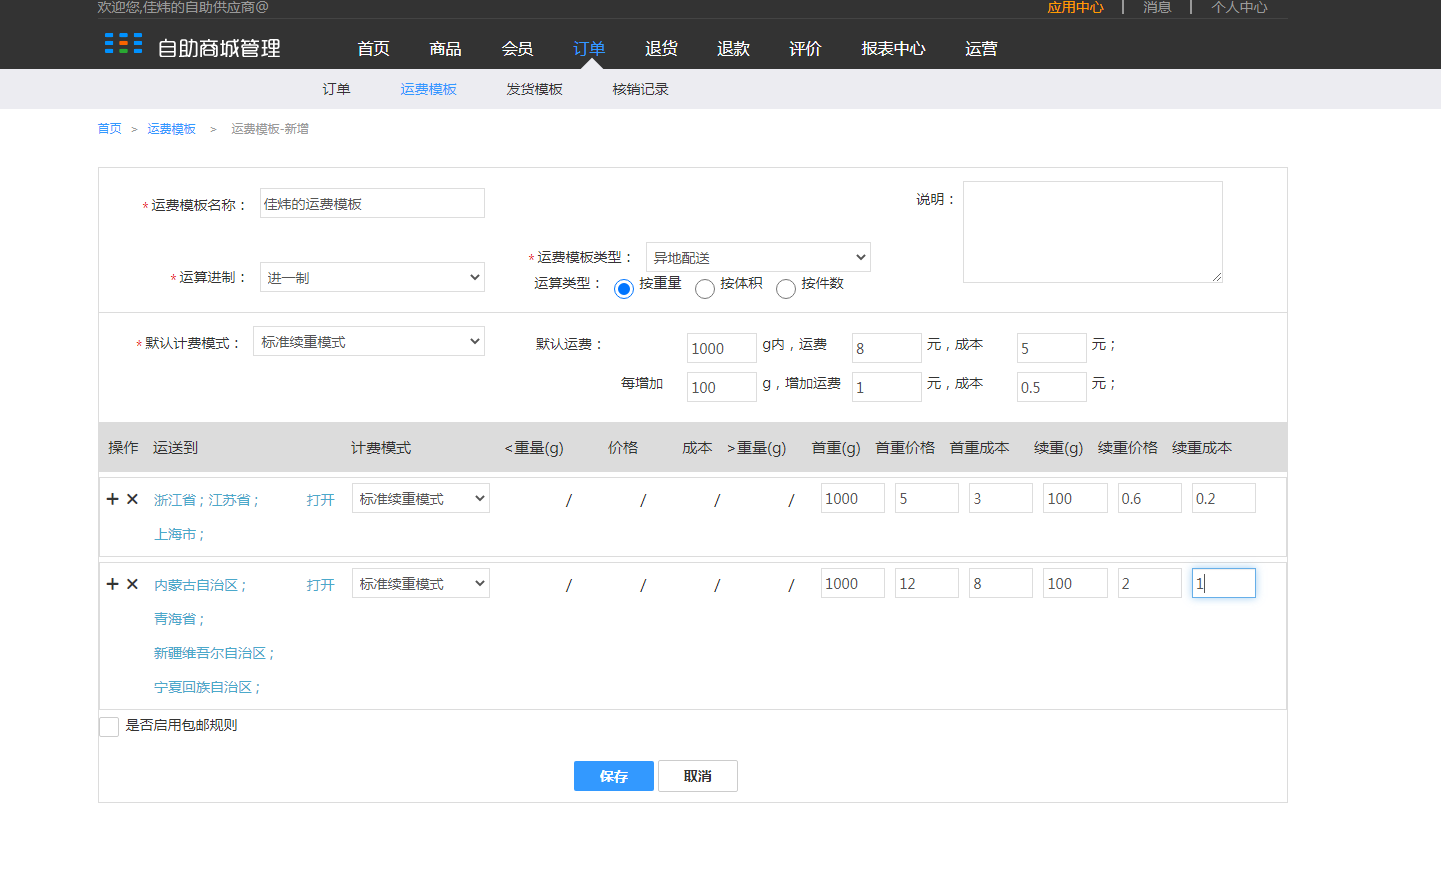Viewport: 1441px width, 870px height.
Task: Add a row after 浙江省 entry
Action: coord(112,499)
